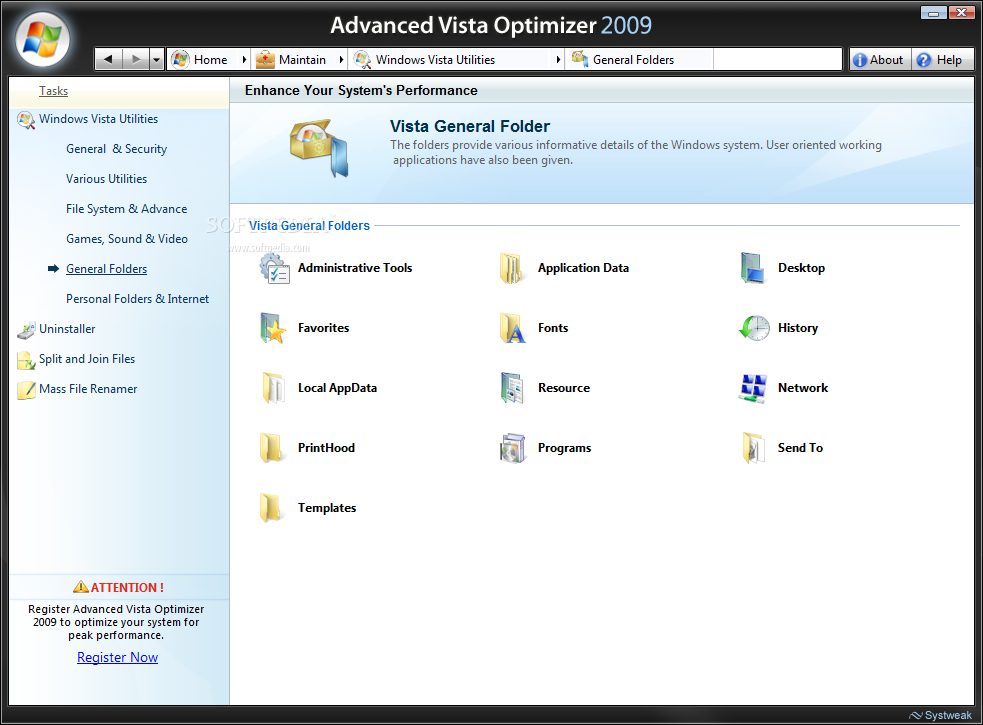Screen dimensions: 983x725
Task: Open the Uninstaller task label
Action: click(67, 329)
